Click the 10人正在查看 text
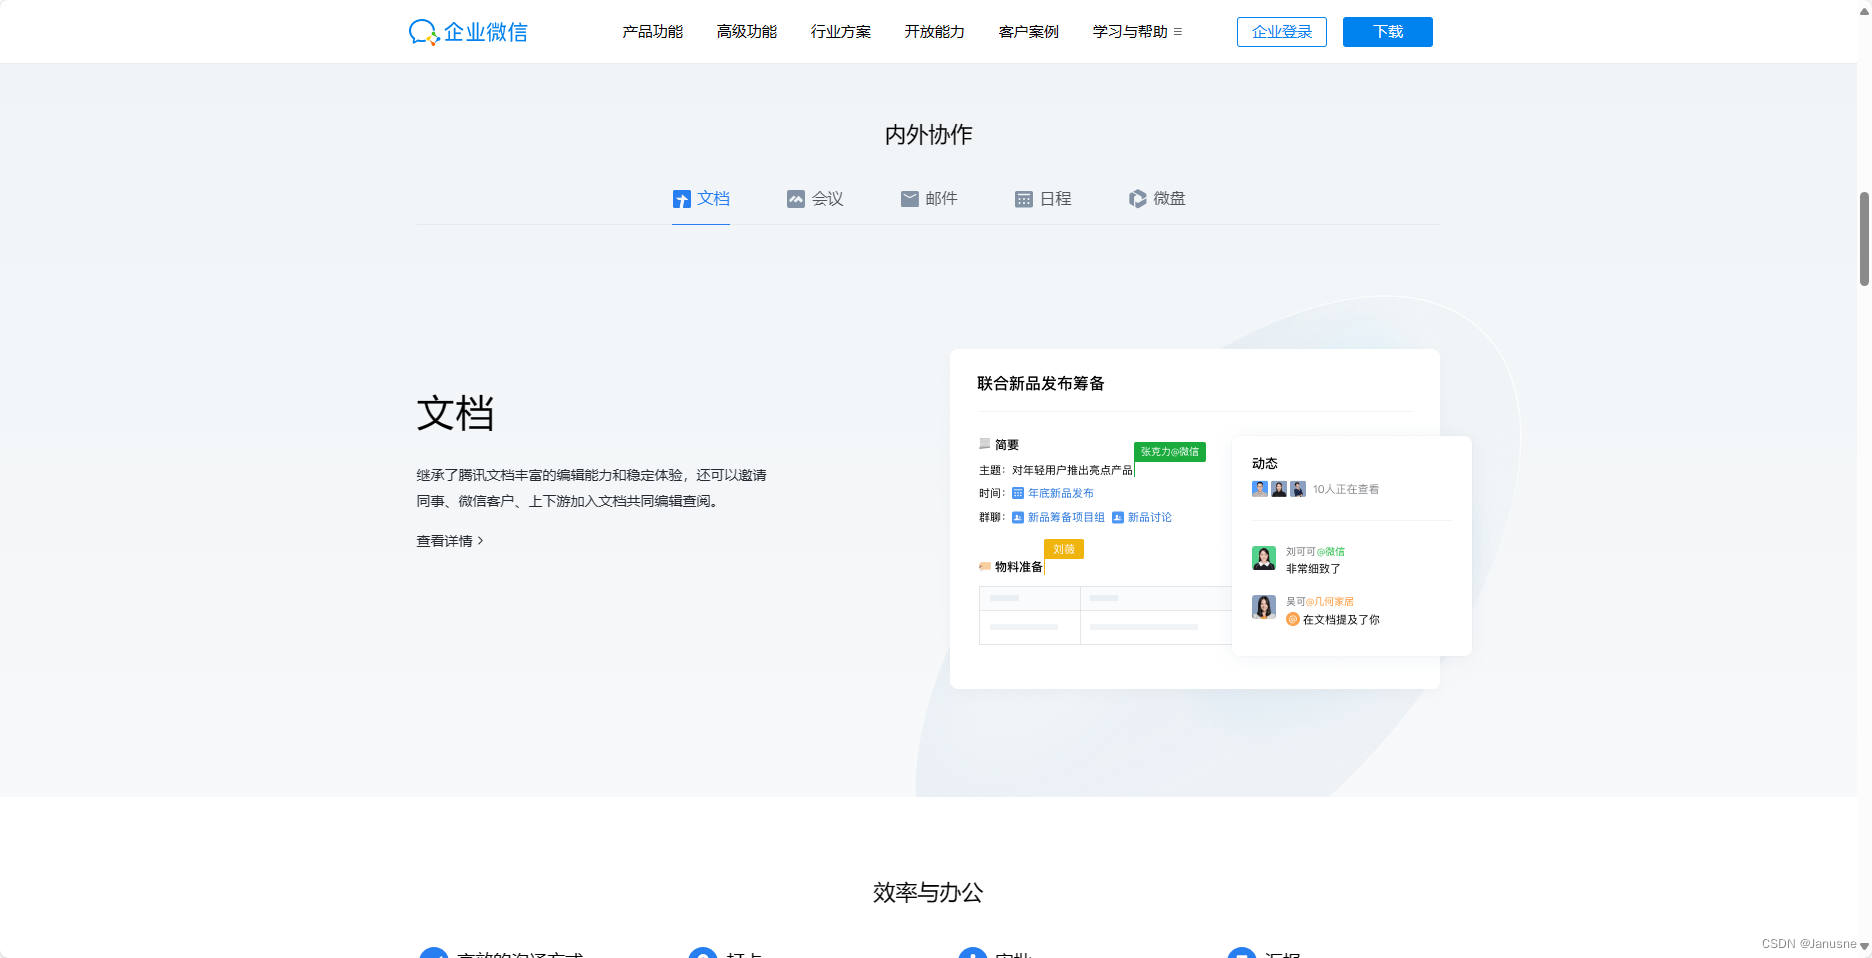This screenshot has width=1872, height=958. pos(1346,489)
